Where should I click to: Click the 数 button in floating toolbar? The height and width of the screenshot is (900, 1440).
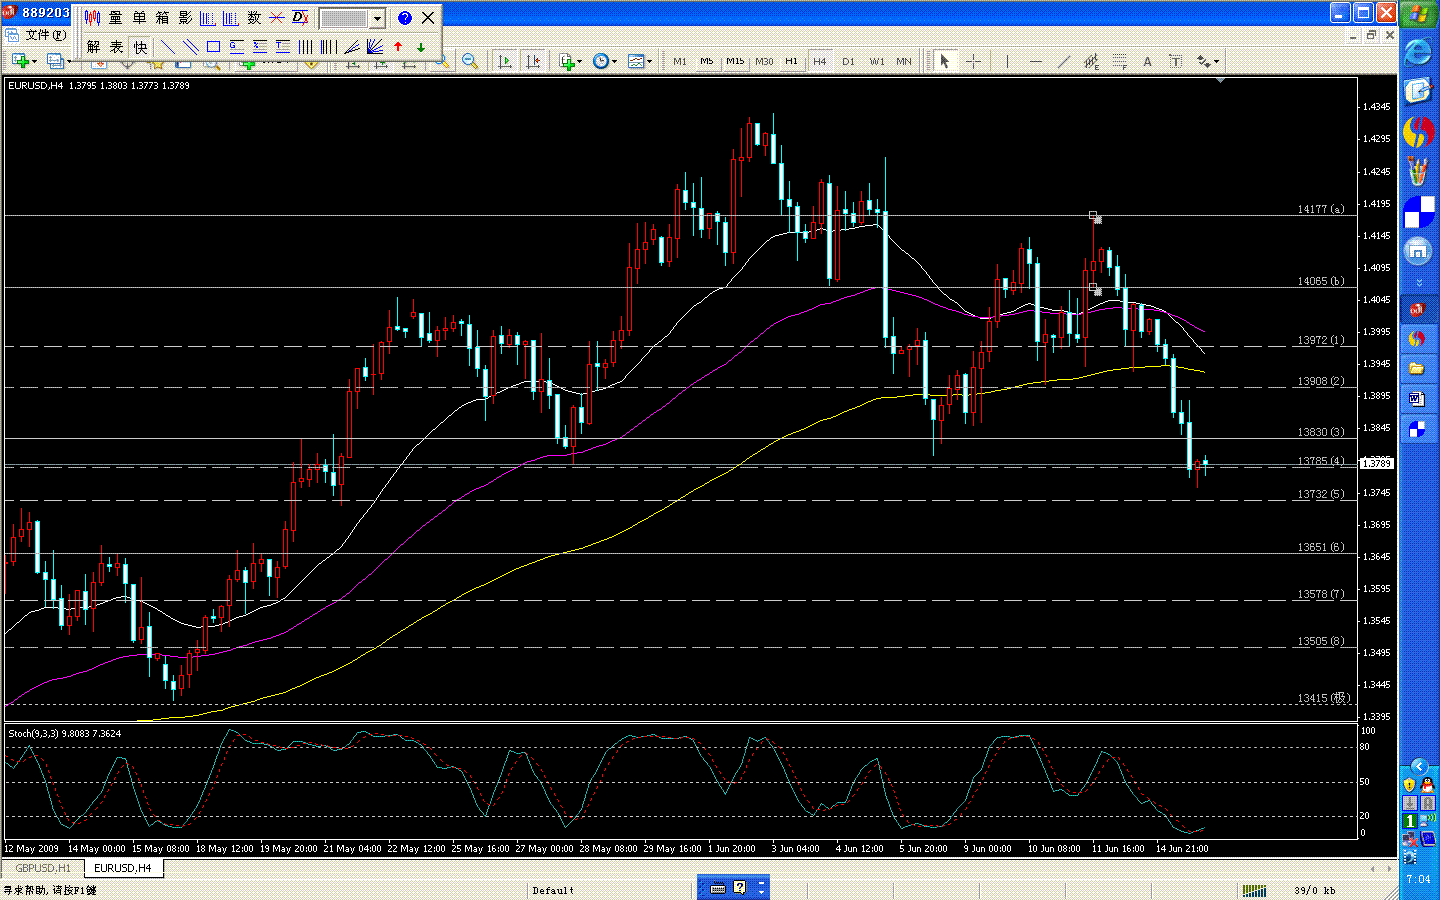254,18
